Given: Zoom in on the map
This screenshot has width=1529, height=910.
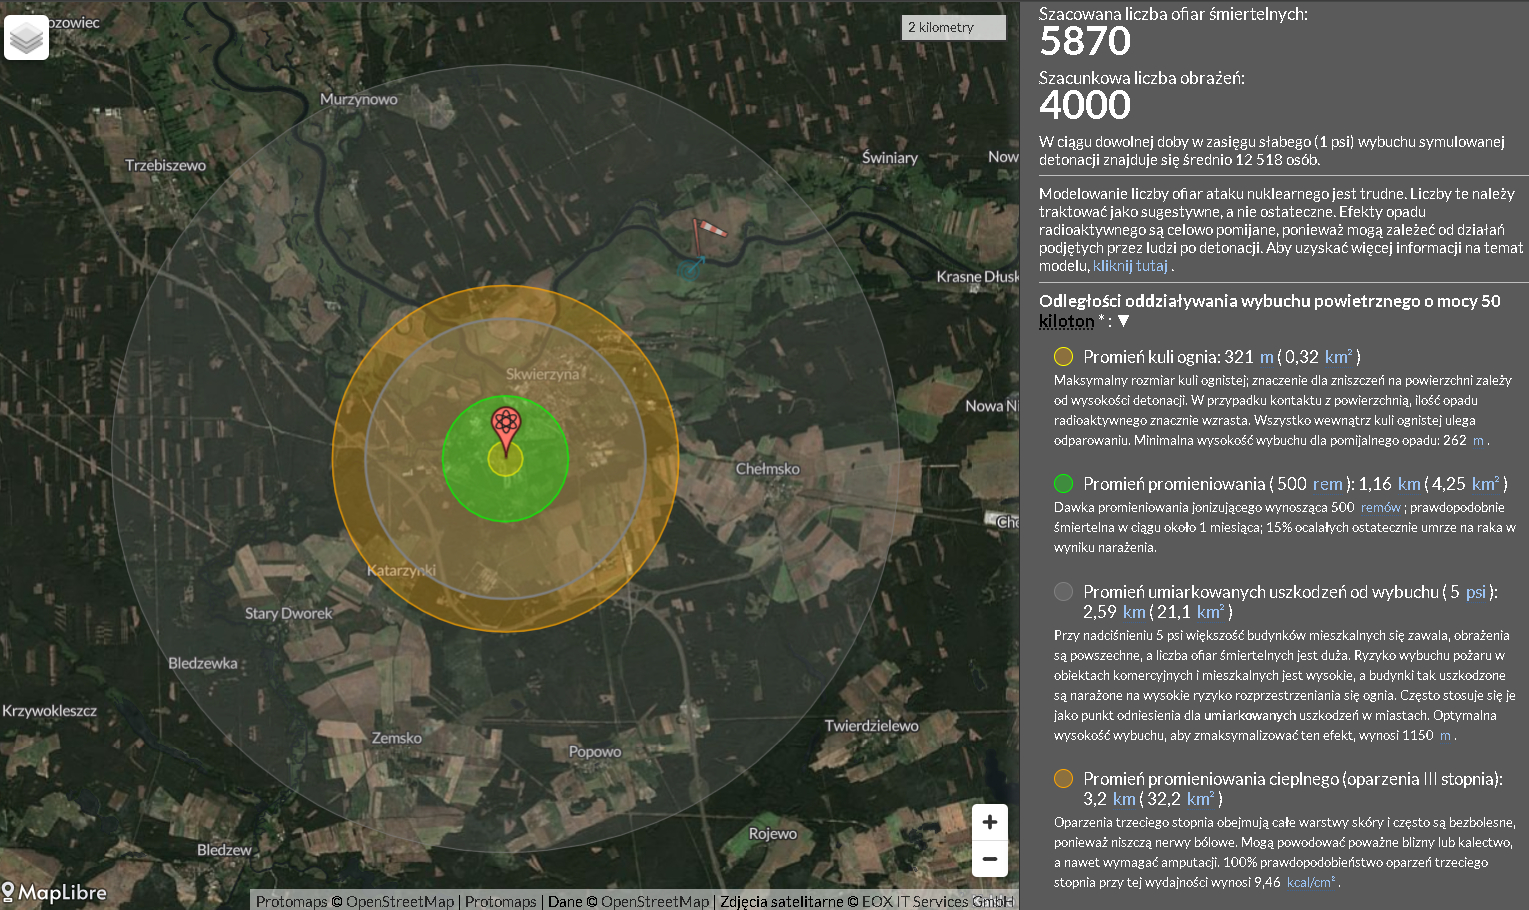Looking at the screenshot, I should tap(989, 822).
